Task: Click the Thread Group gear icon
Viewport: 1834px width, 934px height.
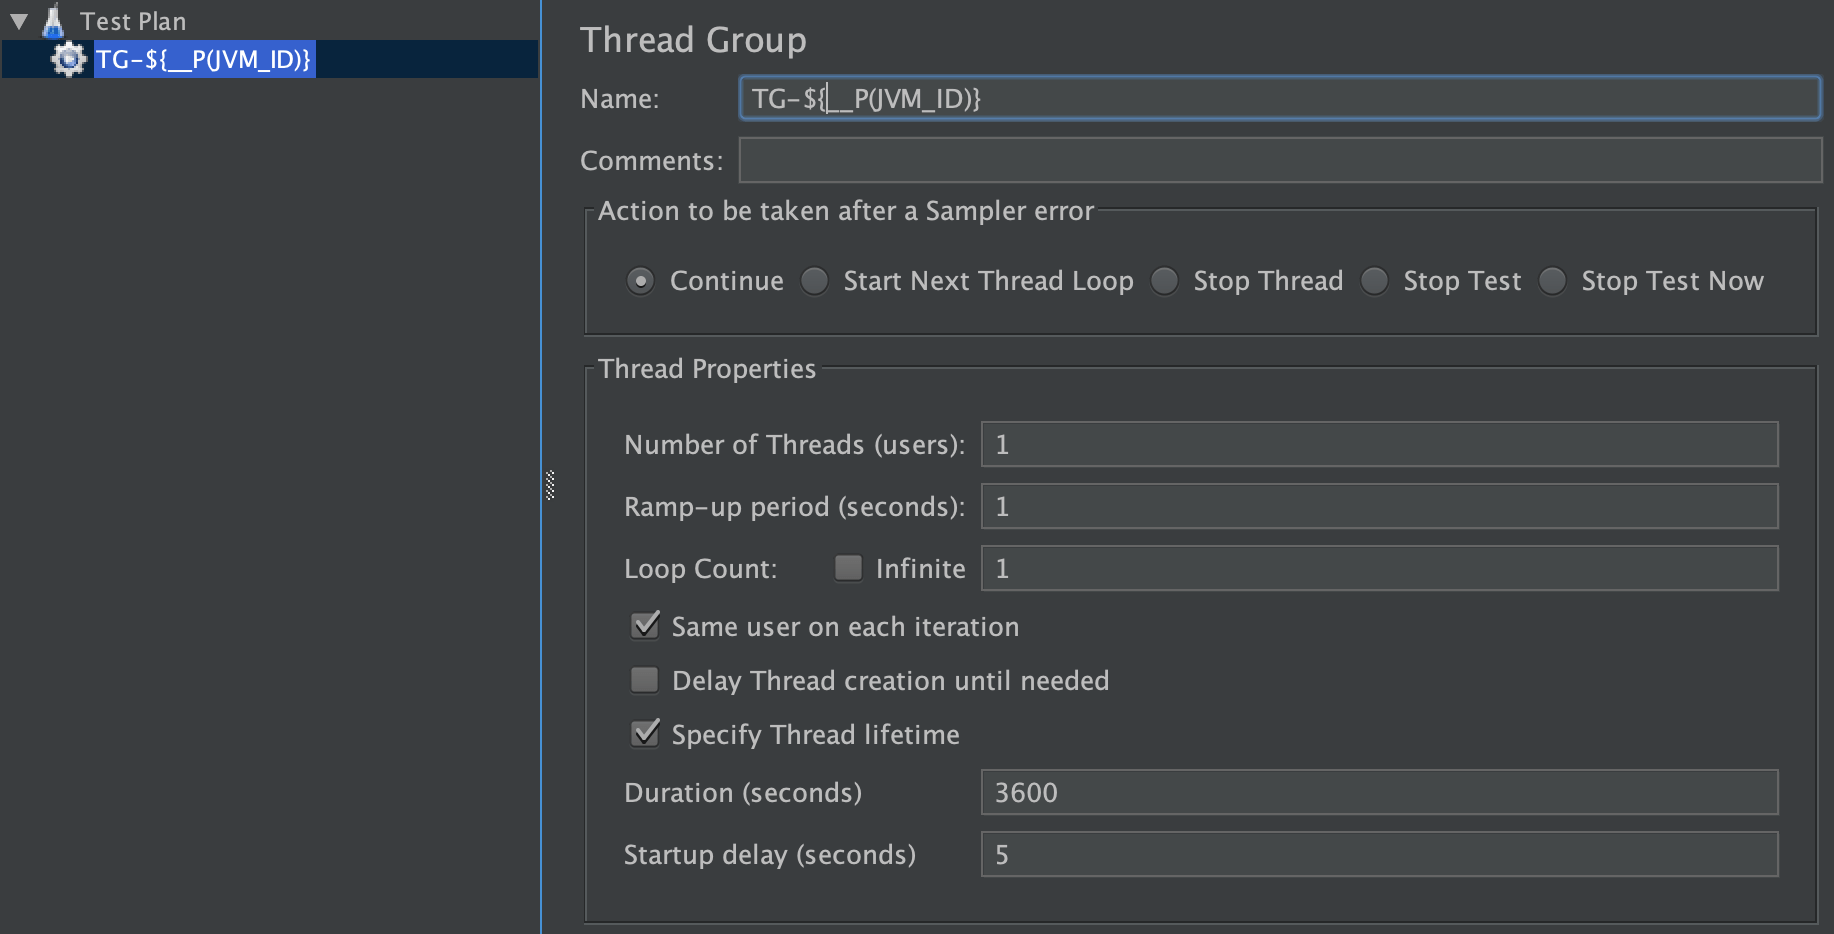Action: pos(68,59)
